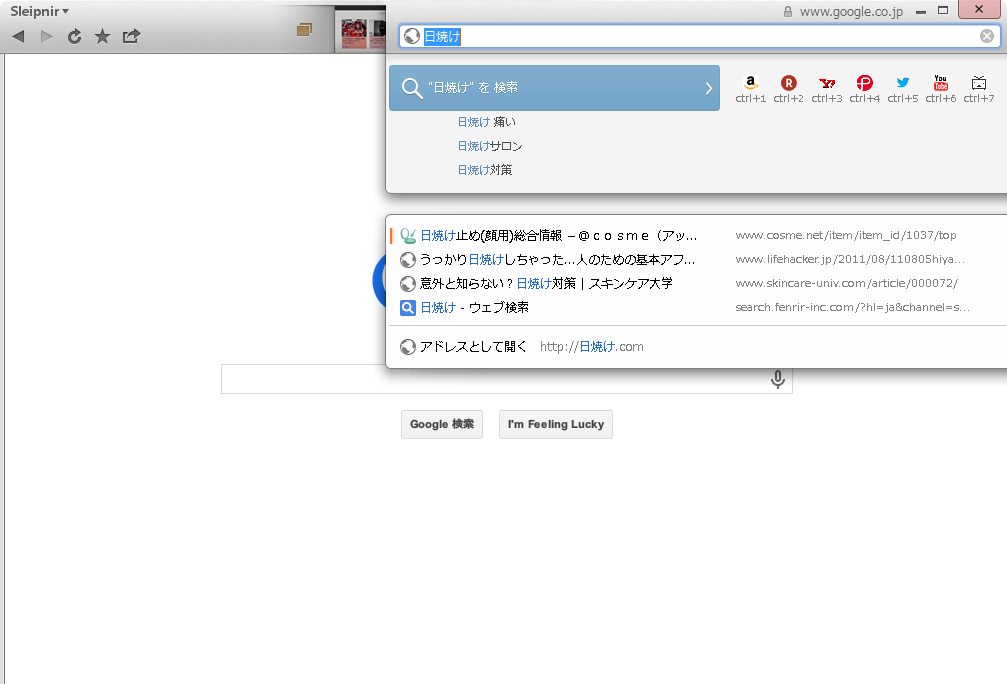Viewport: 1007px width, 684px height.
Task: Click the blue magnifier favicon for ウェブ検索
Action: [x=408, y=308]
